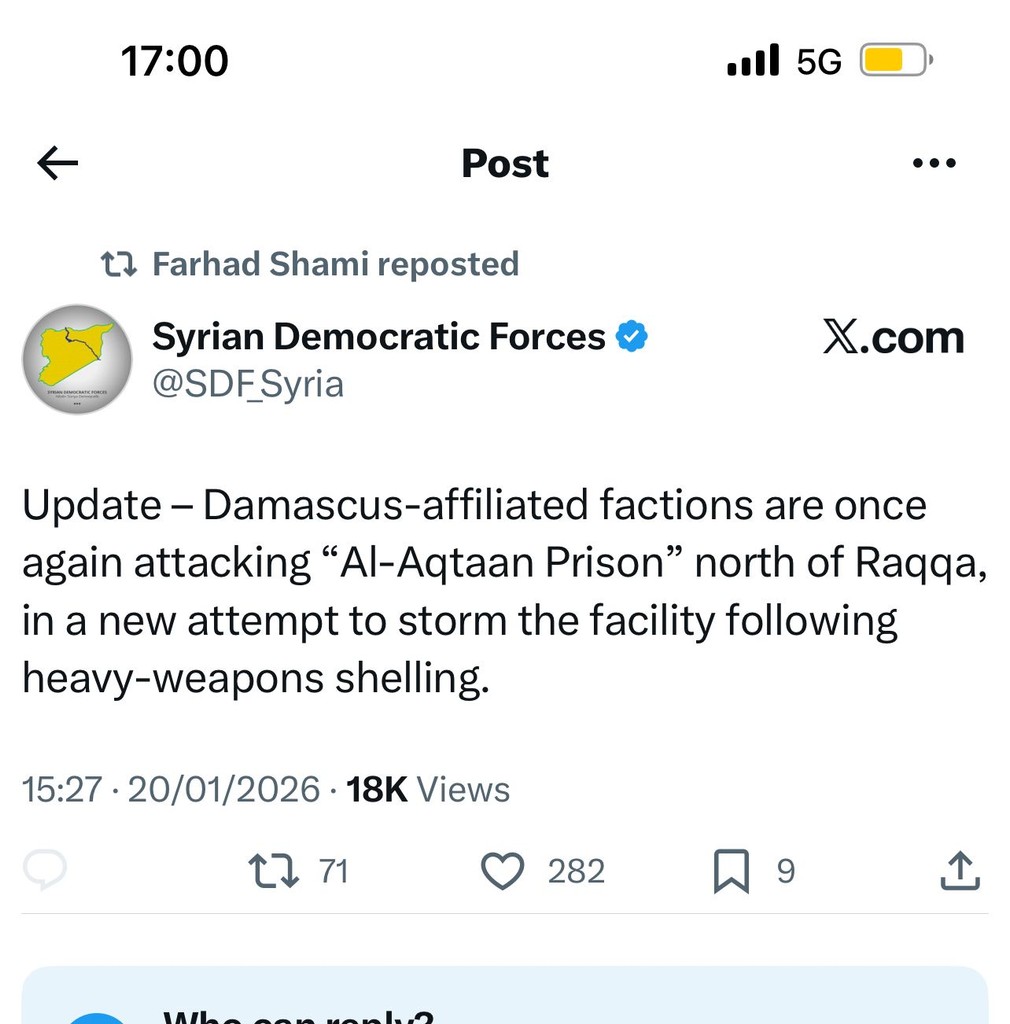Bookmark this post
The height and width of the screenshot is (1024, 1010).
coord(731,871)
